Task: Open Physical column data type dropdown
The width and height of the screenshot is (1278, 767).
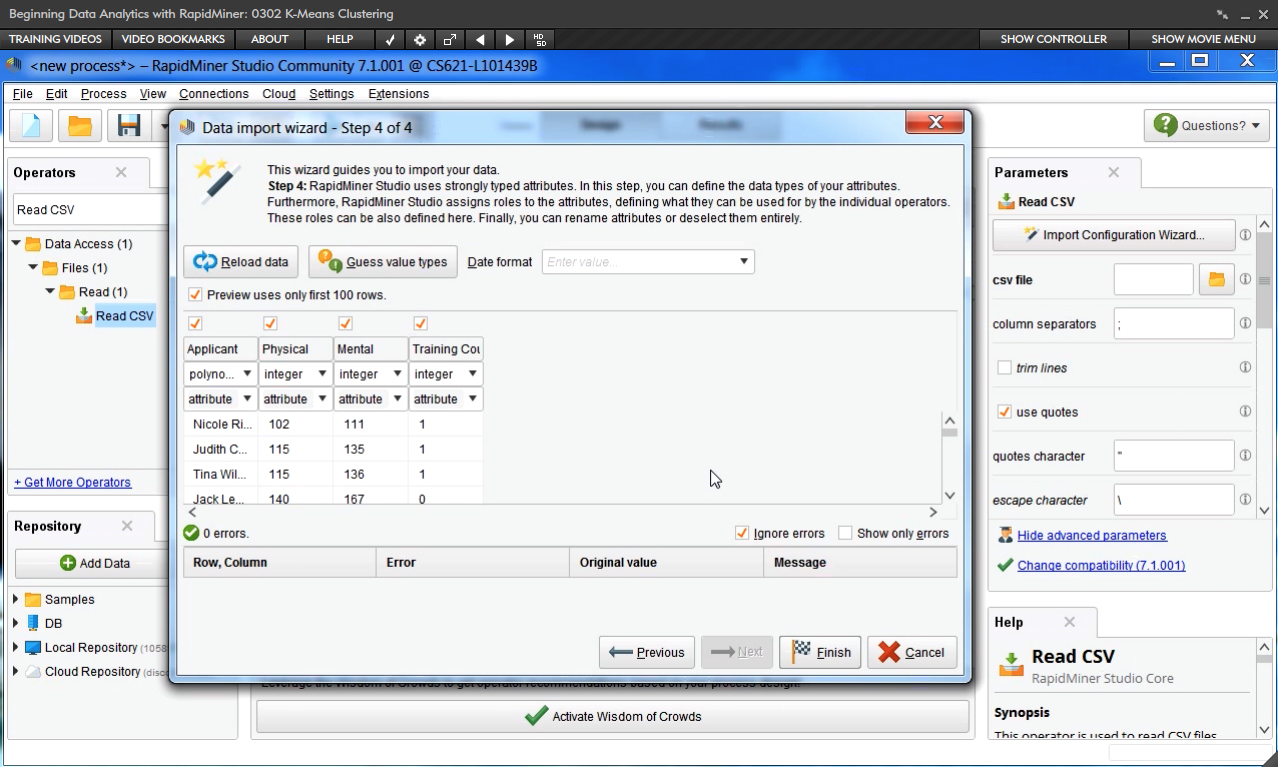Action: click(322, 374)
